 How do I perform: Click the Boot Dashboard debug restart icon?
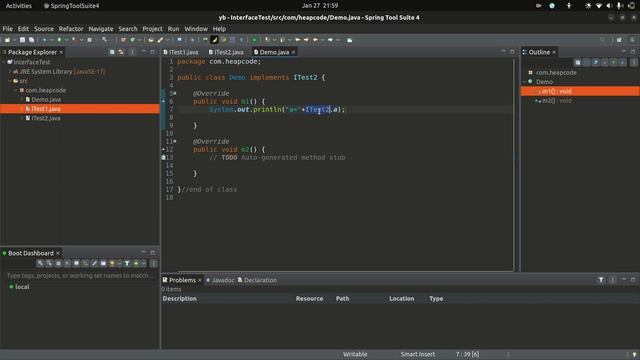pyautogui.click(x=49, y=264)
